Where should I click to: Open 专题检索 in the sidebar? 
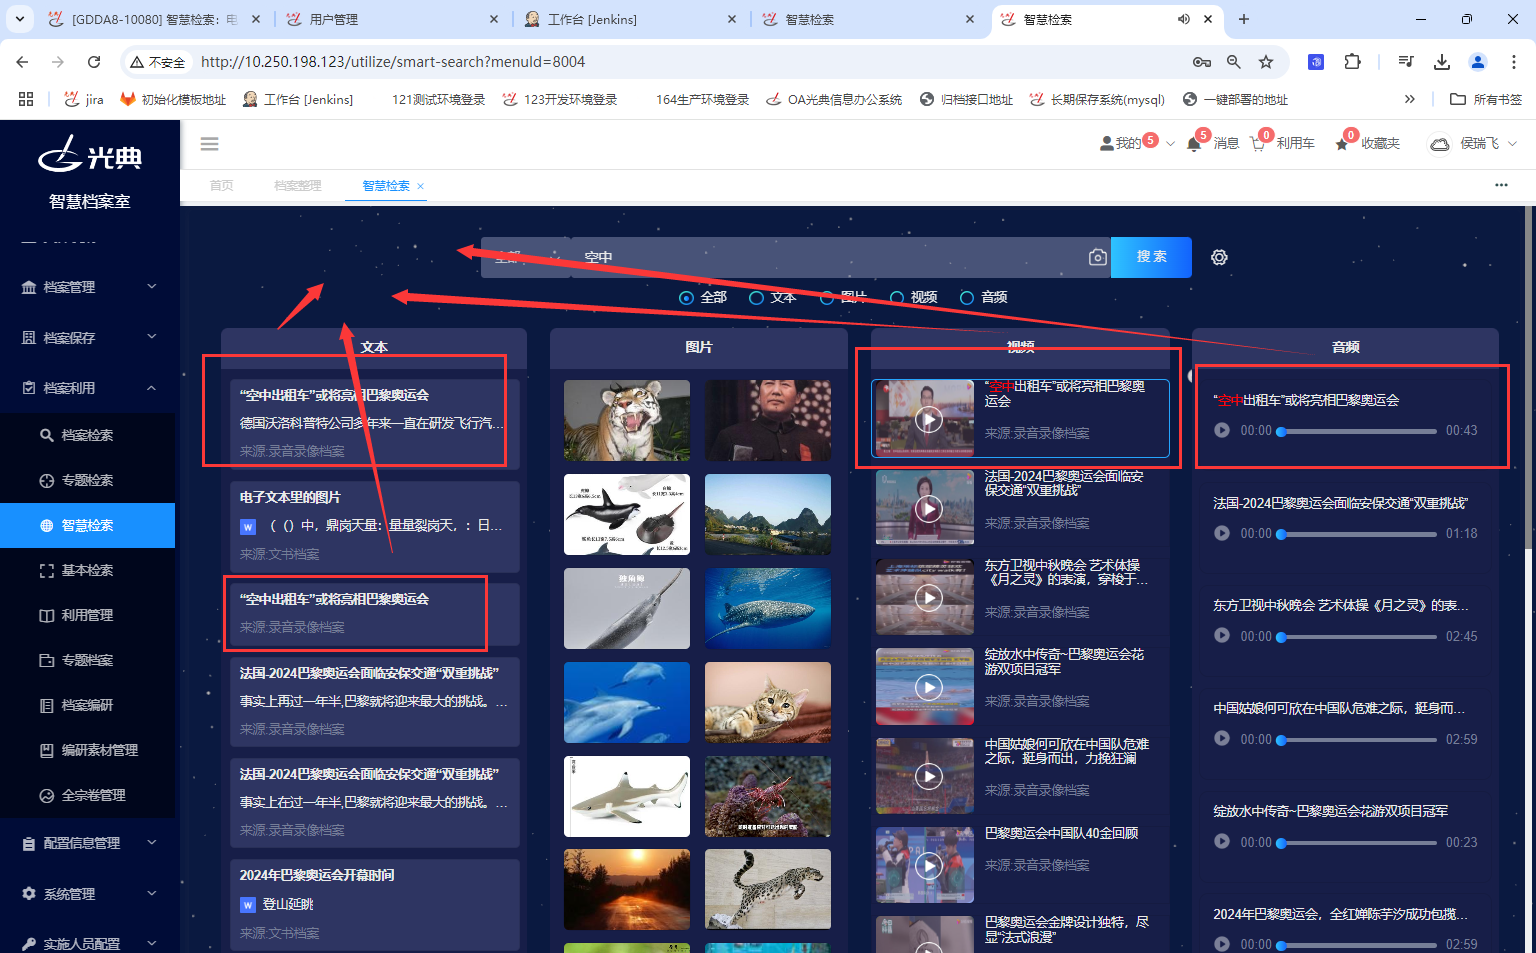pos(88,480)
